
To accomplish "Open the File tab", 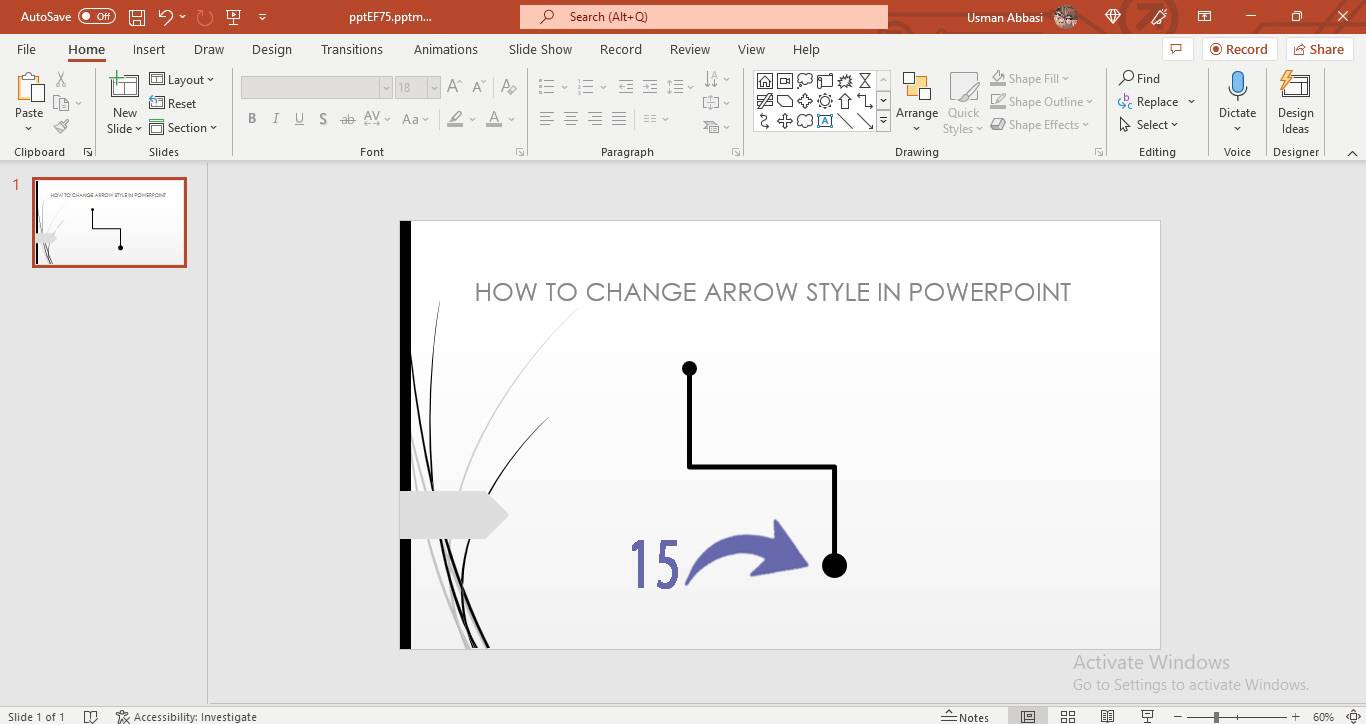I will click(x=27, y=49).
